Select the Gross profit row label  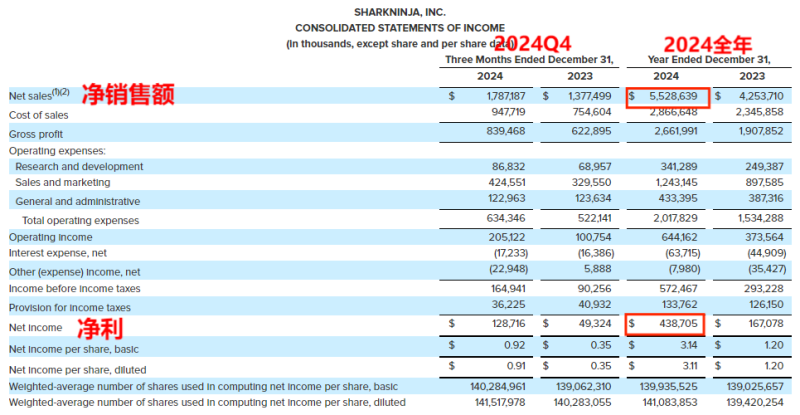point(38,134)
